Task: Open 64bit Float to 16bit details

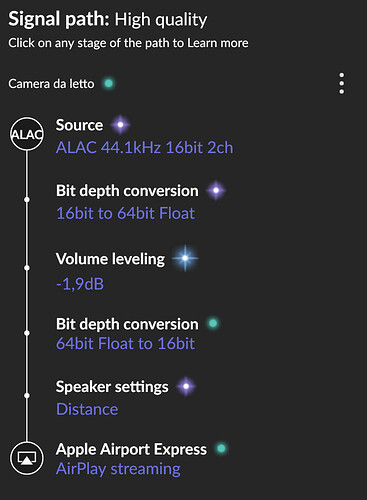Action: coord(125,344)
